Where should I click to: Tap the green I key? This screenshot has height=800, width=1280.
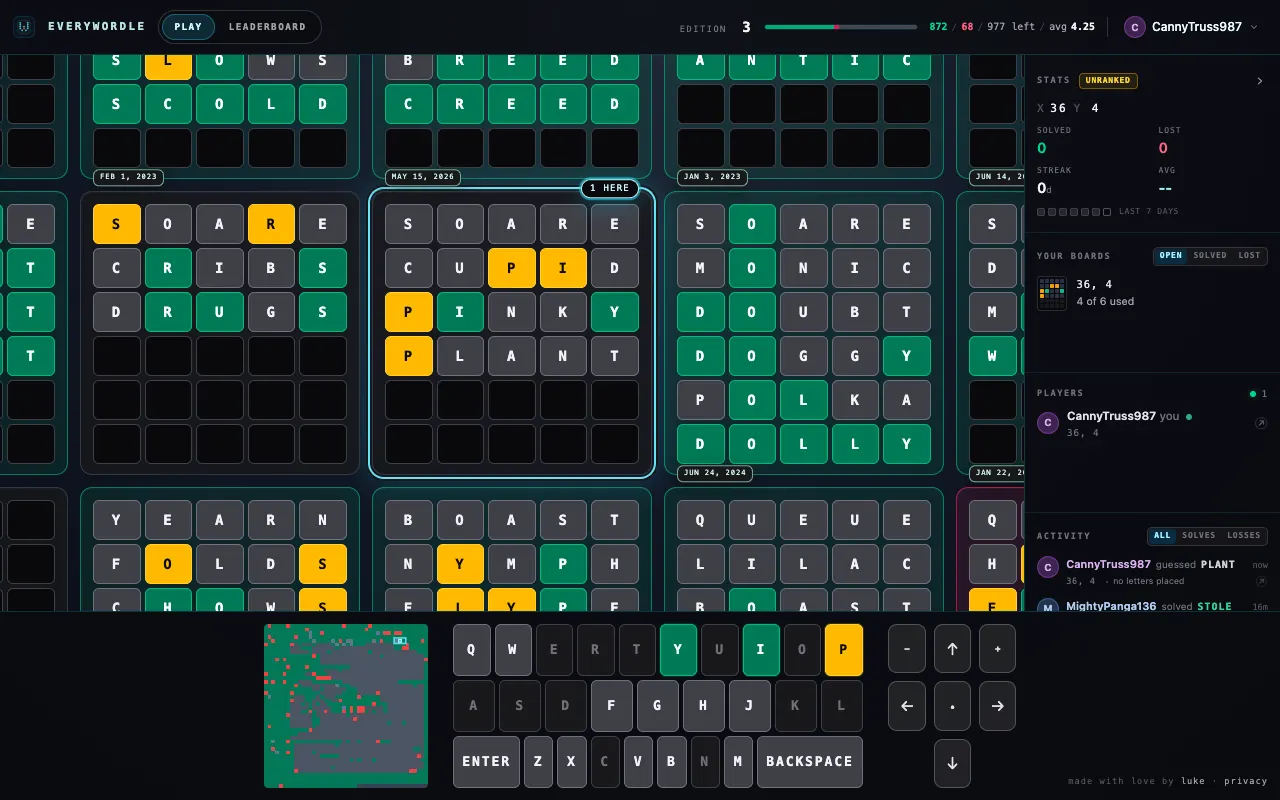click(x=761, y=650)
